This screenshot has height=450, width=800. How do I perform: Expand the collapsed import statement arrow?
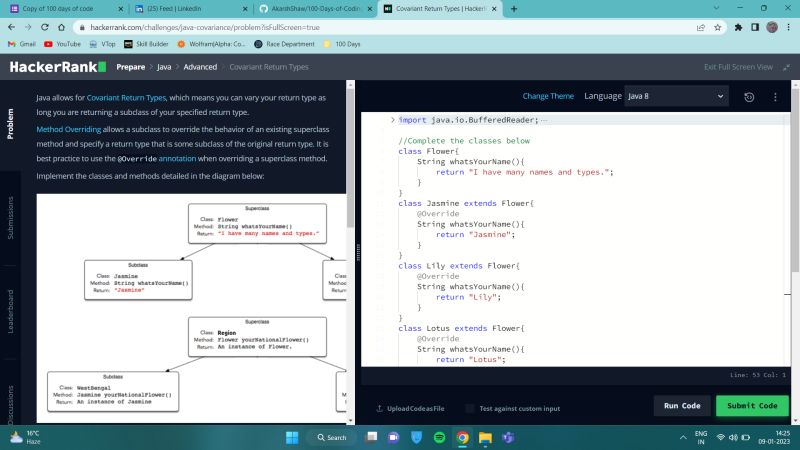392,120
